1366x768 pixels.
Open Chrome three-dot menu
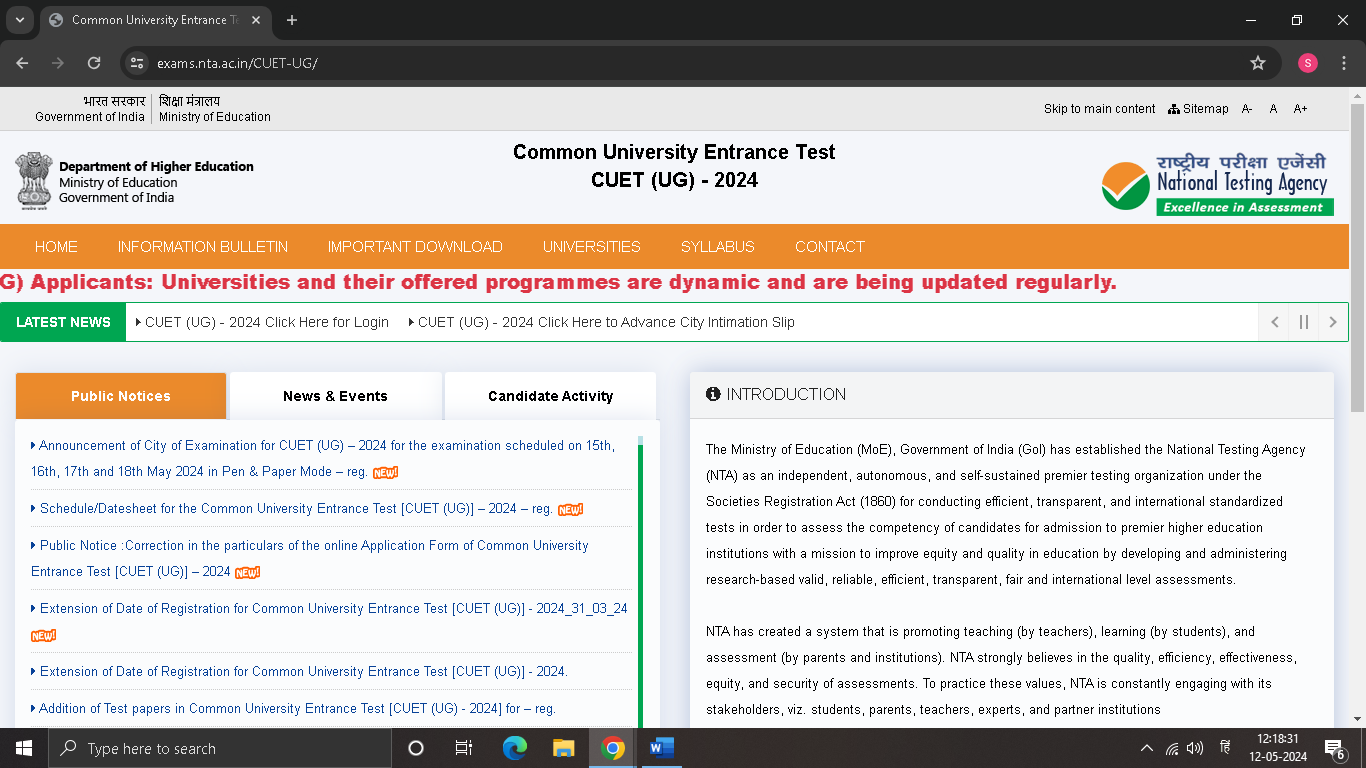(1343, 63)
